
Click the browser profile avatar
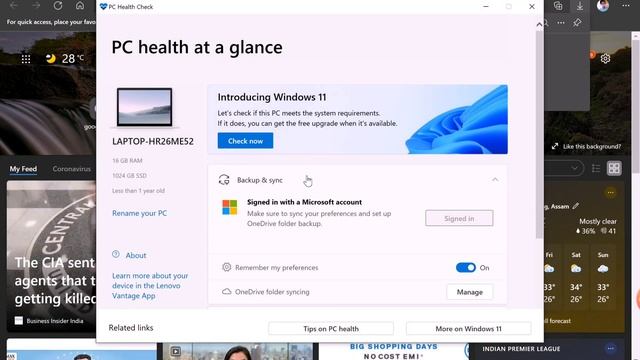603,5
